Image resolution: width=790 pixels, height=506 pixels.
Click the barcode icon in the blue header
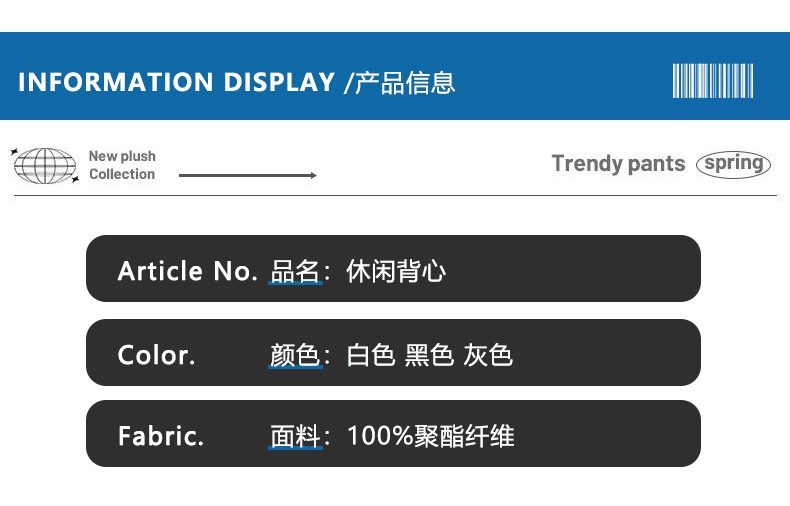tap(713, 80)
